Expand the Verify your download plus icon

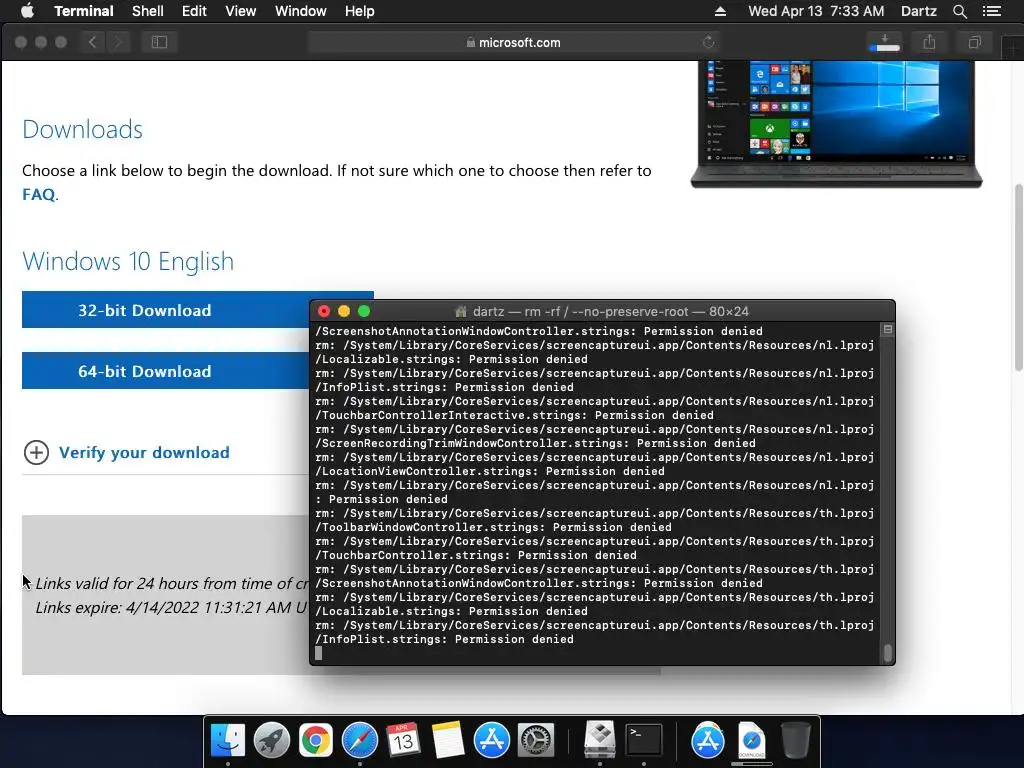pos(37,453)
